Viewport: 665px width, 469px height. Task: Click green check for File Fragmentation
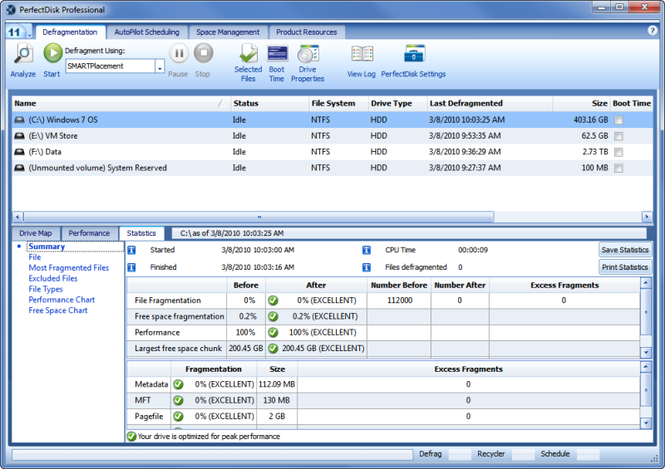click(273, 301)
